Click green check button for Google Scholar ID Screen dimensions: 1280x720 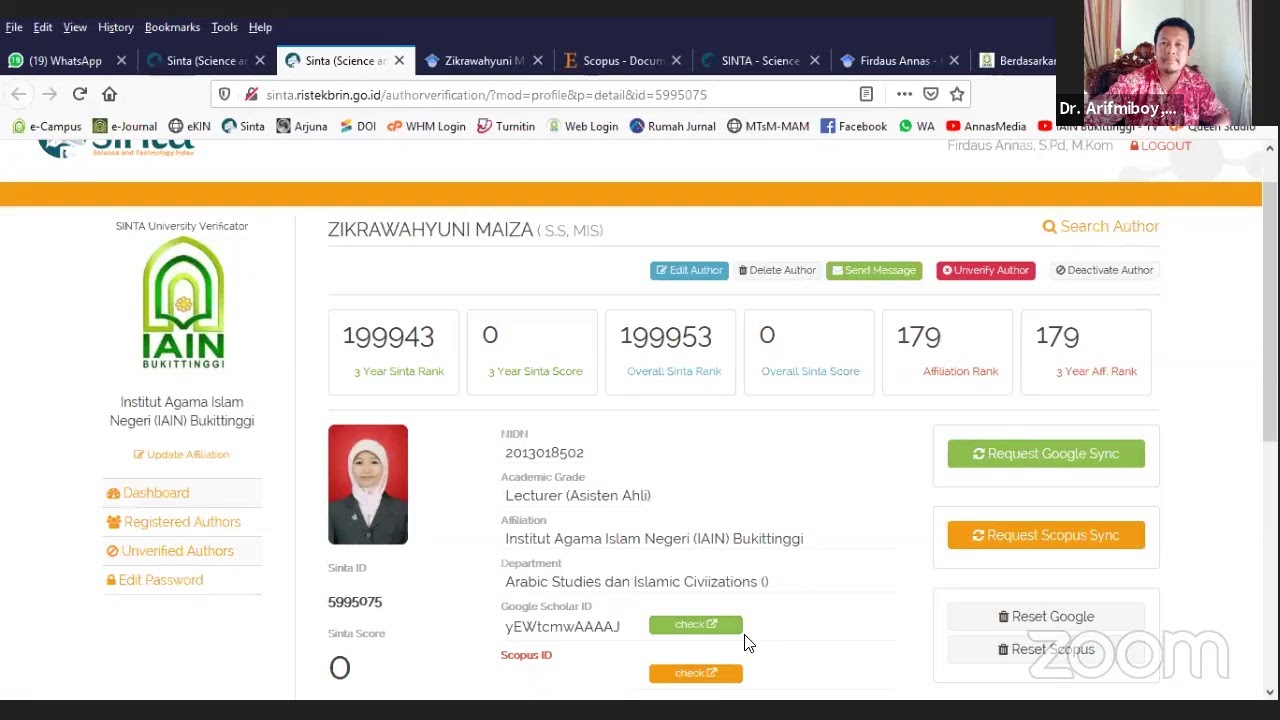(696, 625)
